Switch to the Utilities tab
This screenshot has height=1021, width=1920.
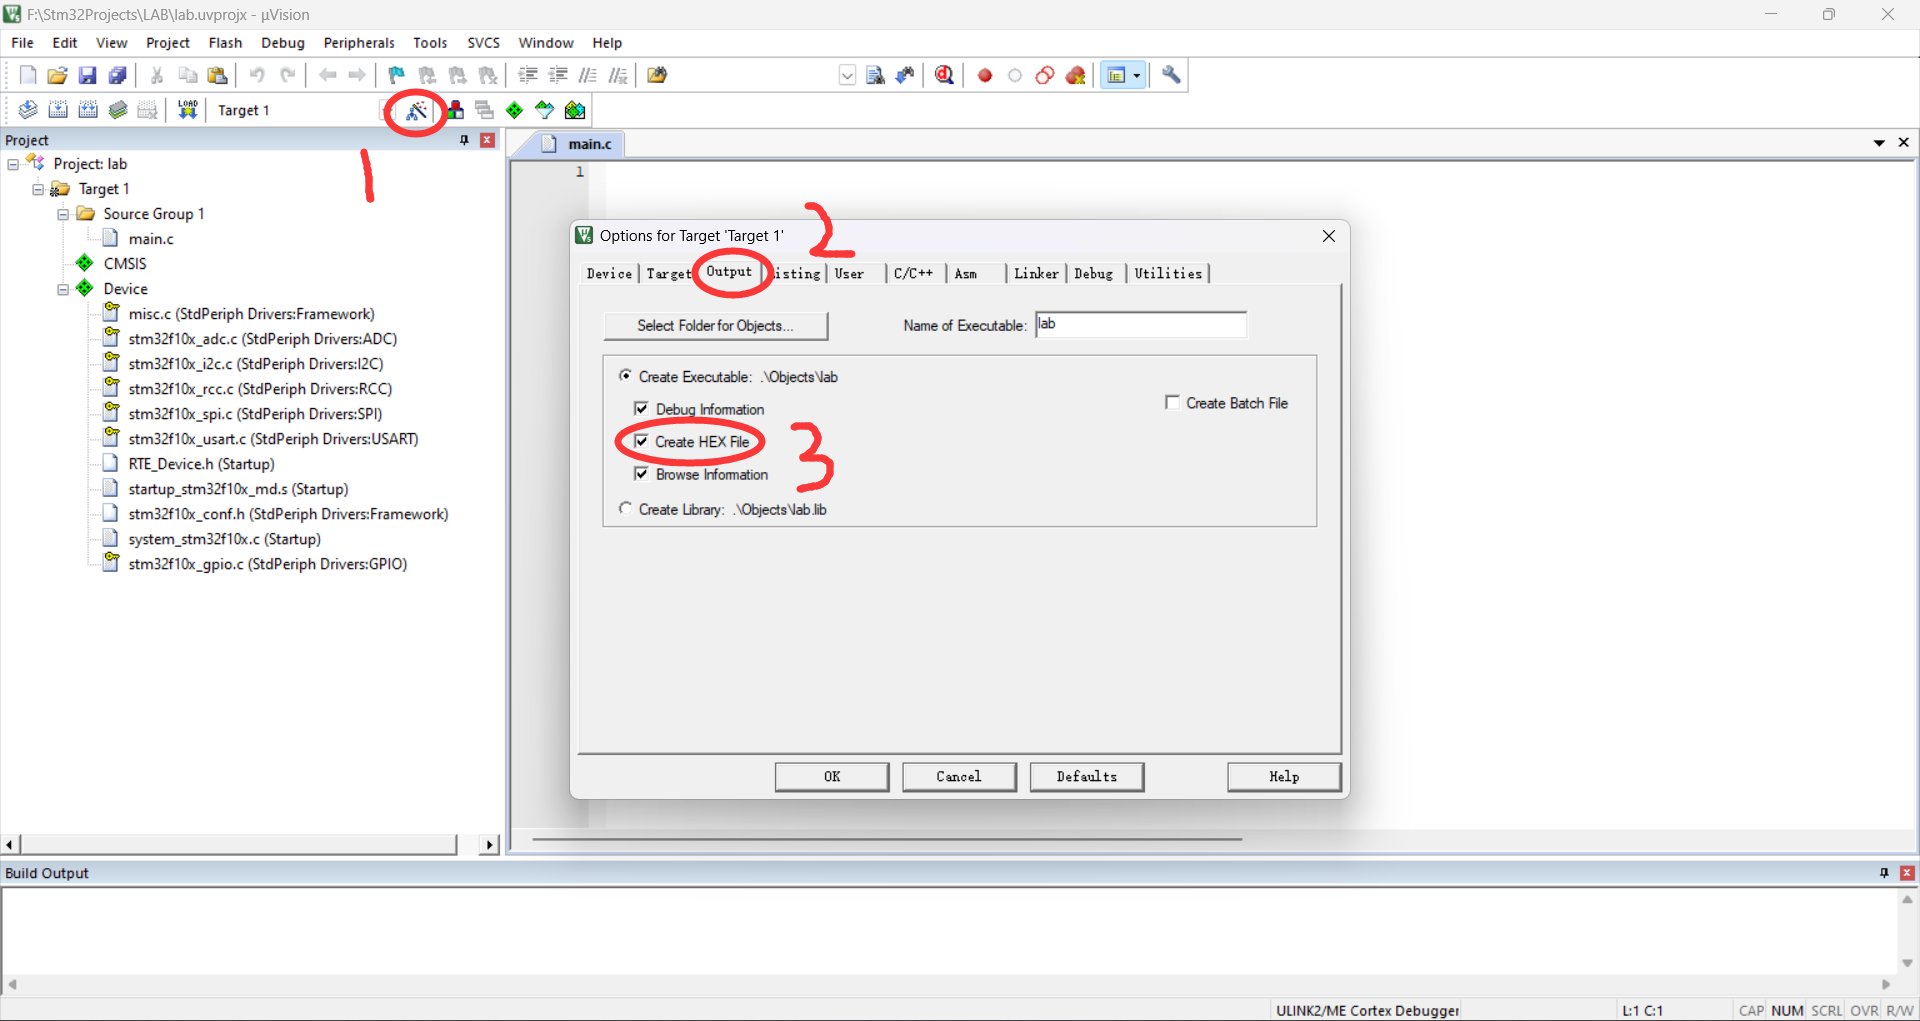pos(1168,273)
